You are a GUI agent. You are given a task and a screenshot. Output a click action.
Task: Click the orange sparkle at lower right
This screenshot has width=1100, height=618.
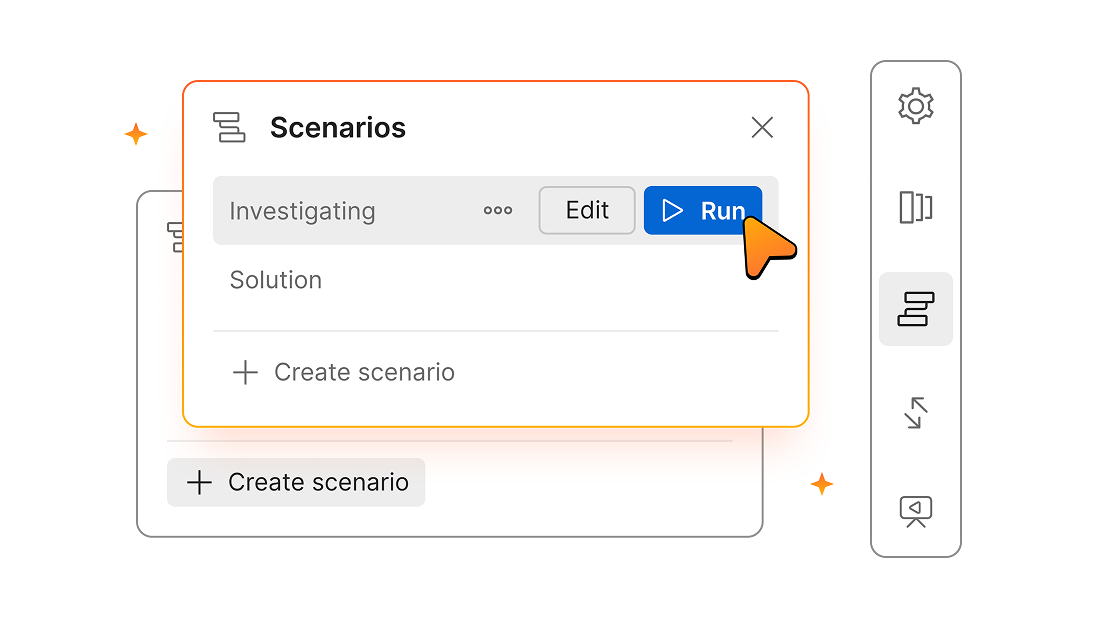822,484
